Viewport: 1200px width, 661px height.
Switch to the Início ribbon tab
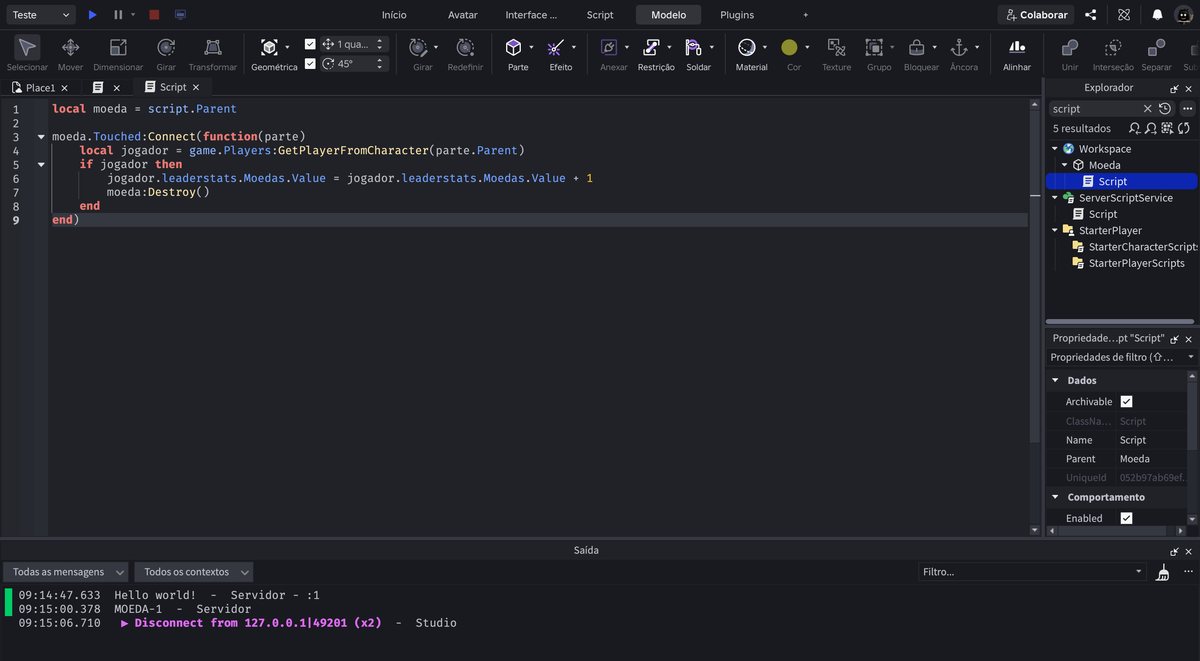pyautogui.click(x=394, y=15)
